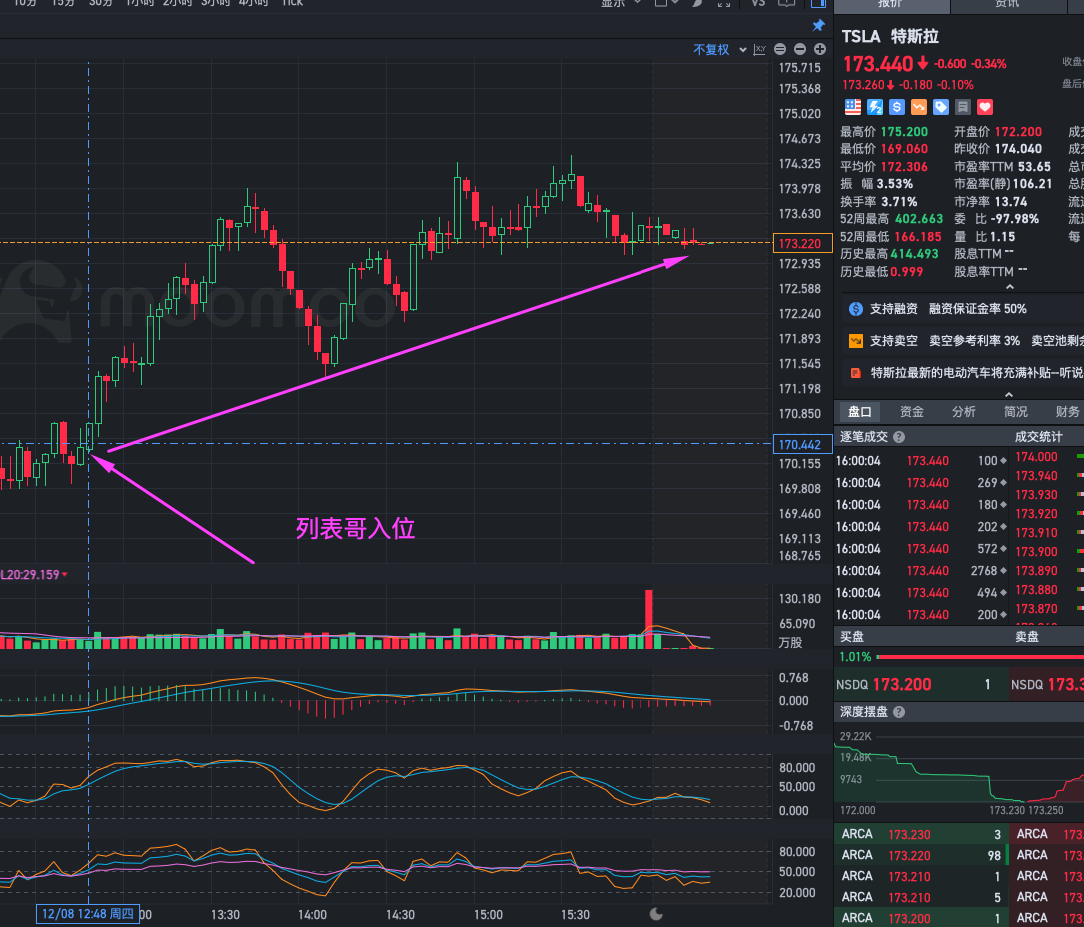Click the 支持融资 financing info row
This screenshot has width=1084, height=927.
[962, 309]
